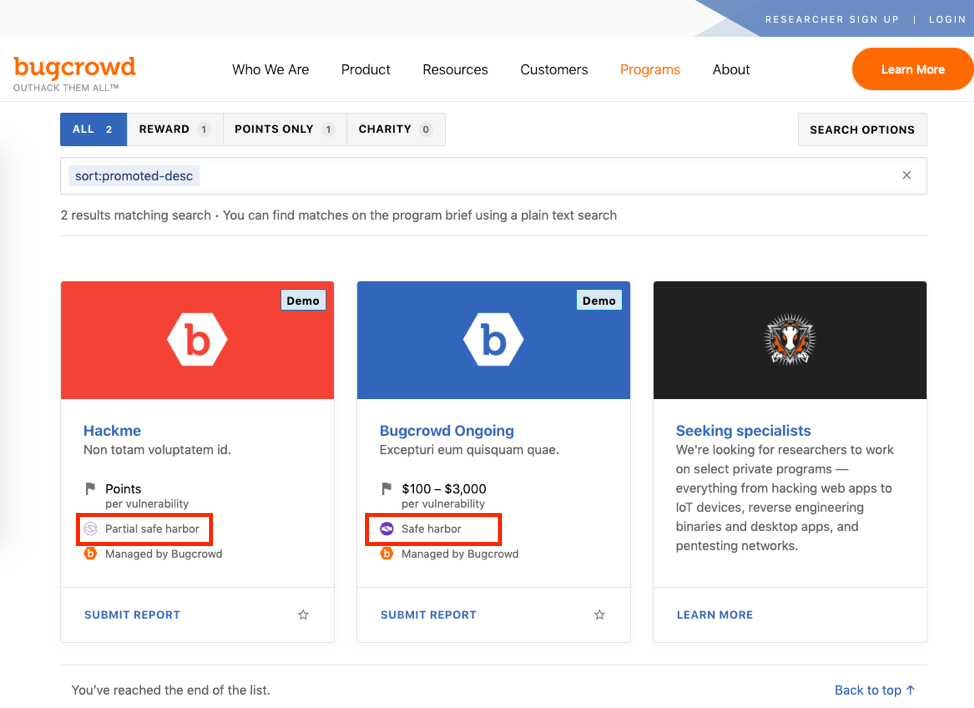Click Bugcrowd Ongoing Managed by Bugcrowd icon
Screen dimensions: 974x708
pyautogui.click(x=386, y=553)
